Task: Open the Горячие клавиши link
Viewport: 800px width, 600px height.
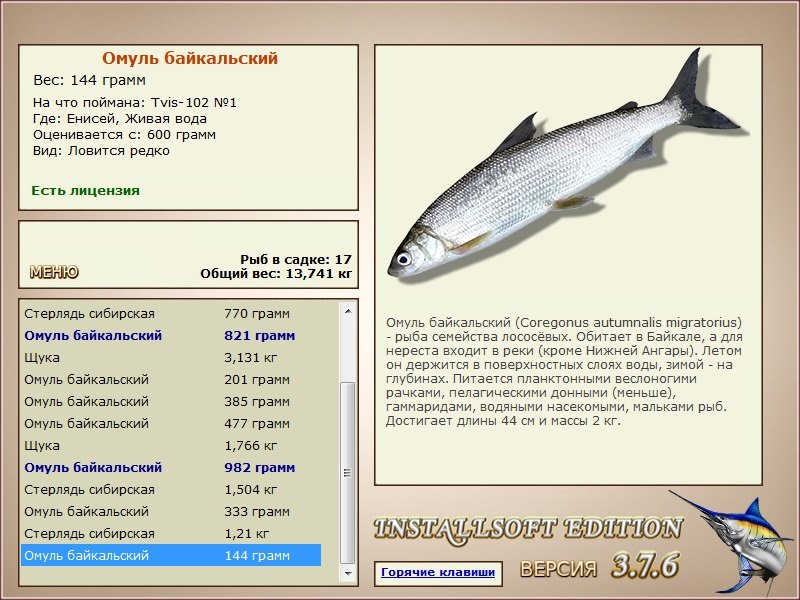Action: (x=438, y=572)
